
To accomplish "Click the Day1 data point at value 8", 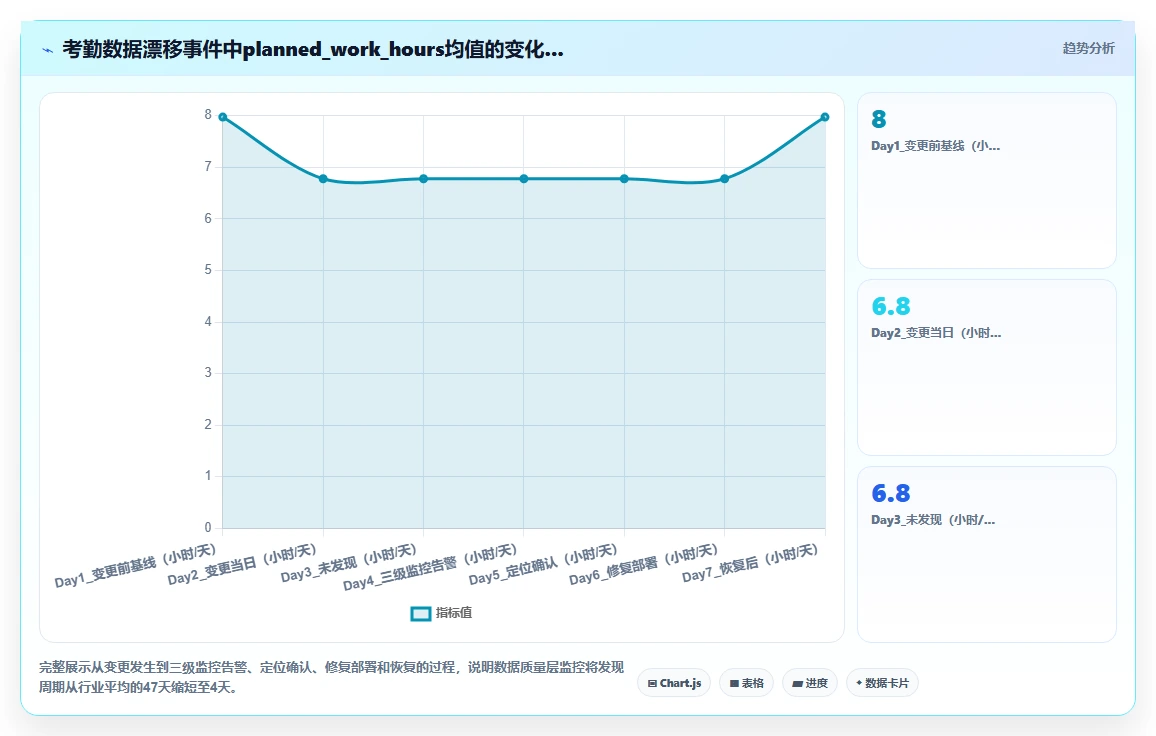I will (x=223, y=117).
